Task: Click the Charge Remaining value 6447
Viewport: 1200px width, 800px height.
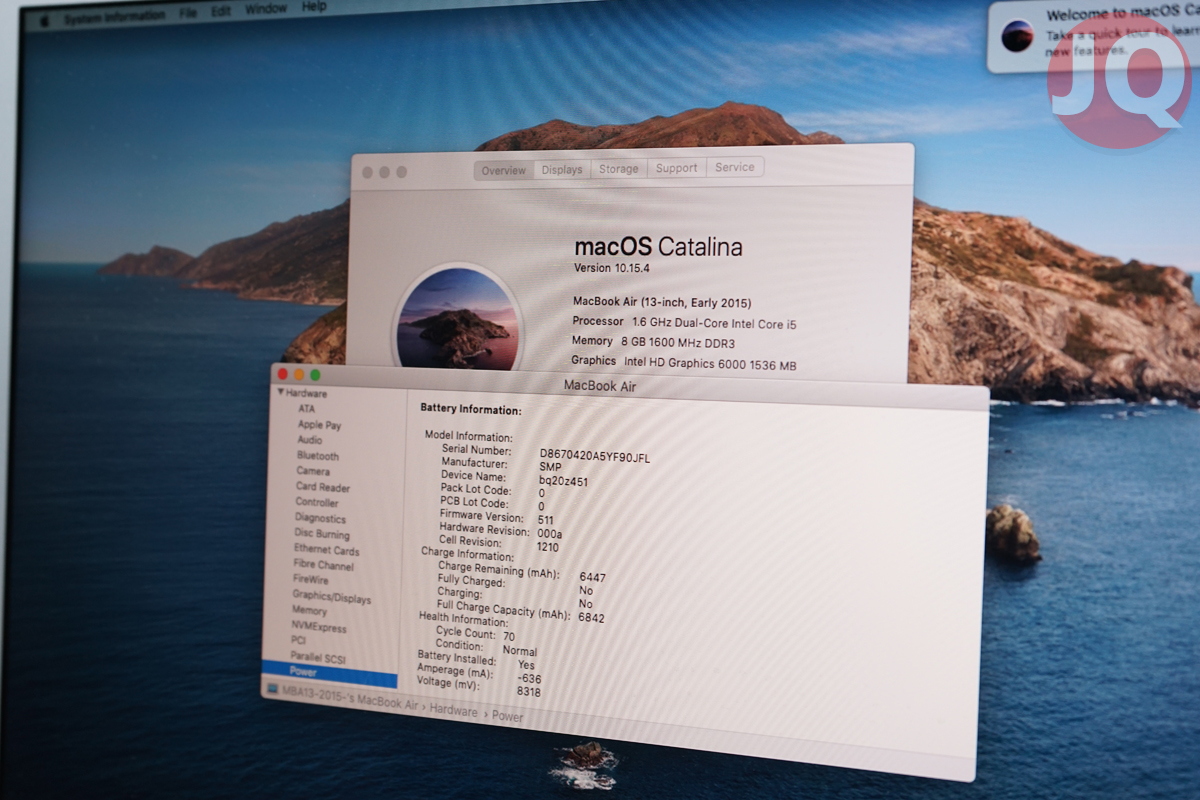Action: pos(592,578)
